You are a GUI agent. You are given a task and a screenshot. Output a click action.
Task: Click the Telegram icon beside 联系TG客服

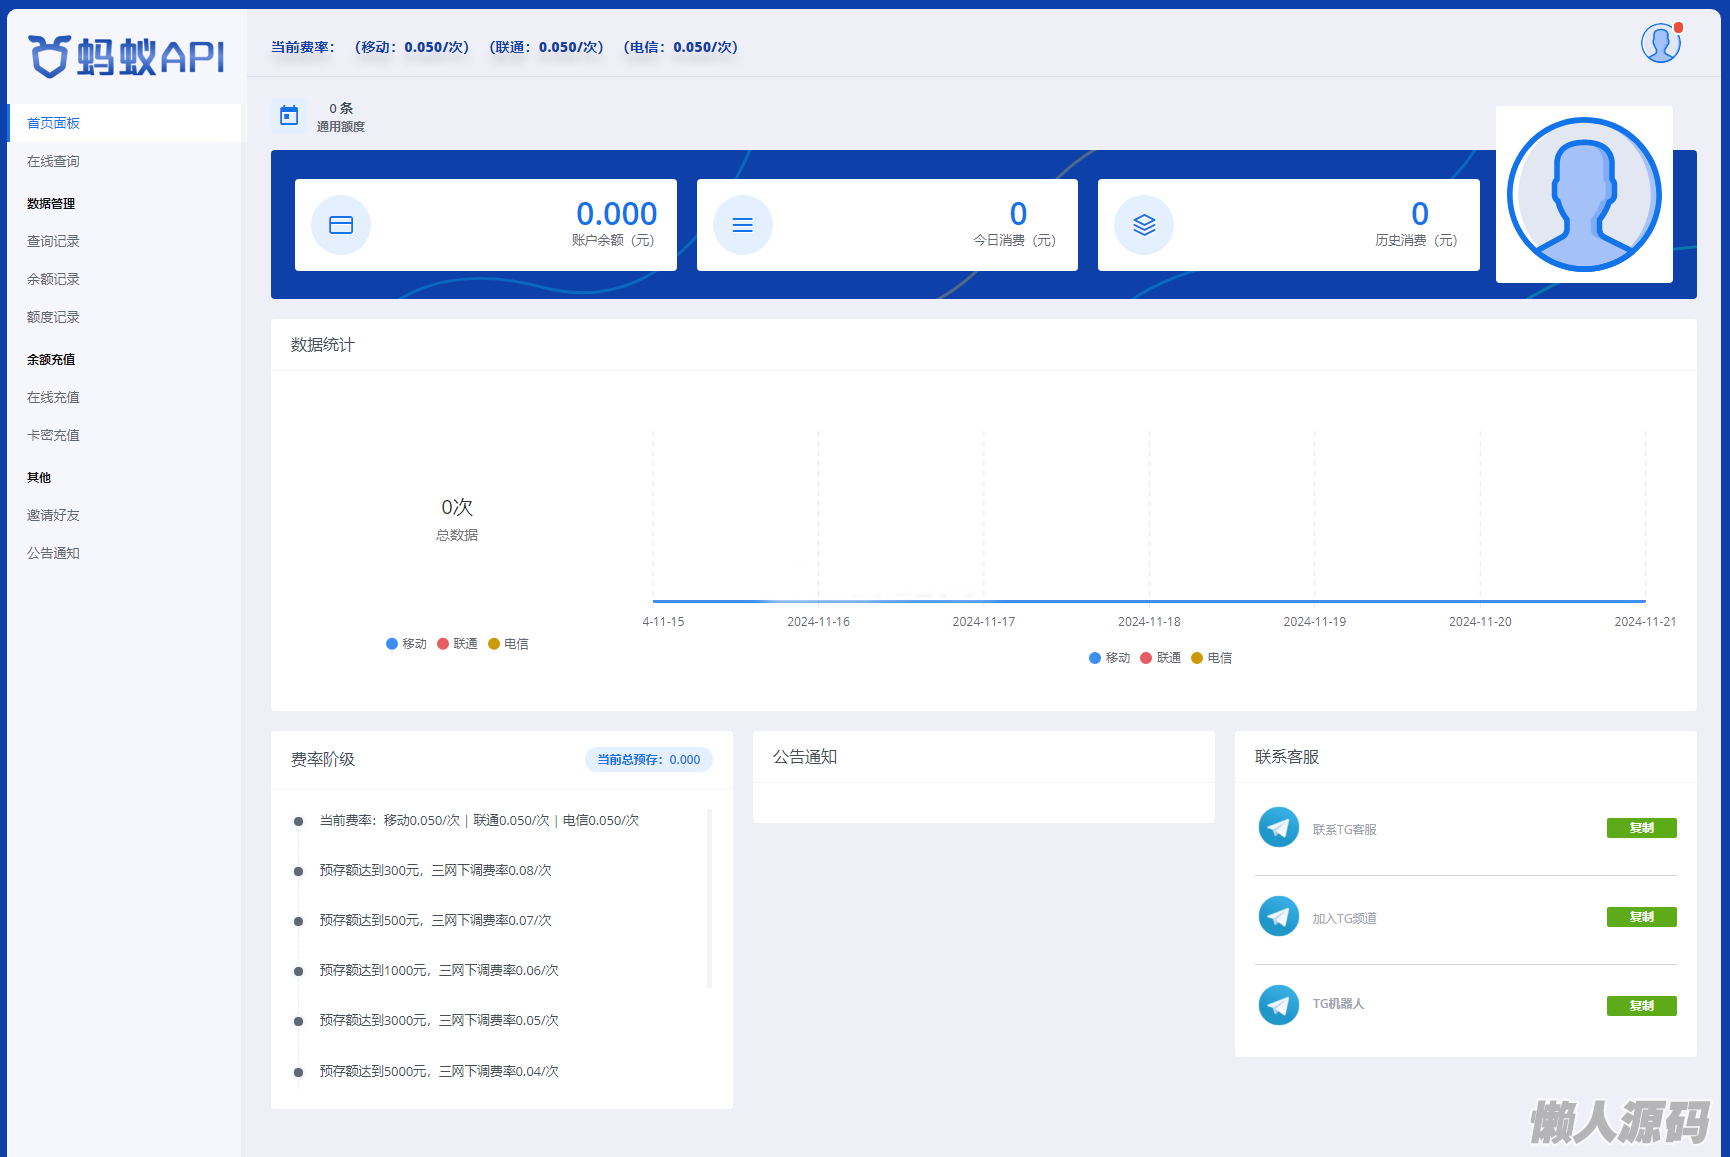click(1278, 828)
